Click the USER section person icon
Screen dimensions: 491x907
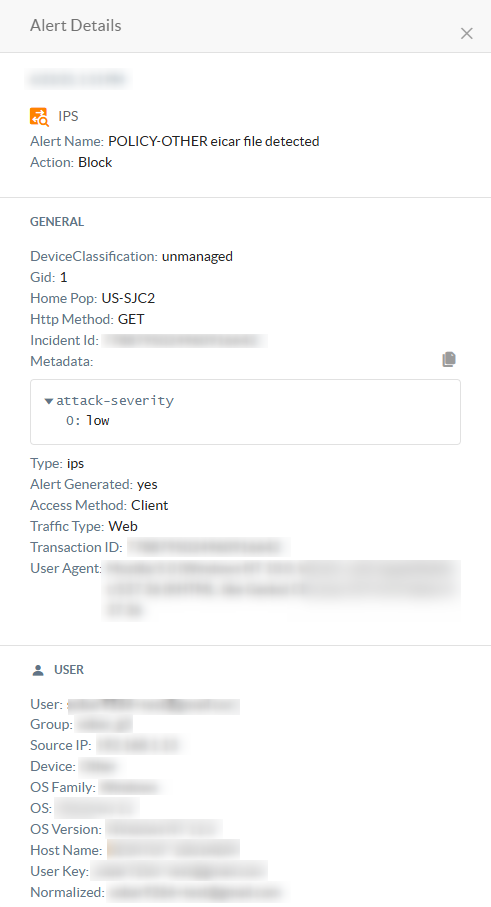point(38,670)
